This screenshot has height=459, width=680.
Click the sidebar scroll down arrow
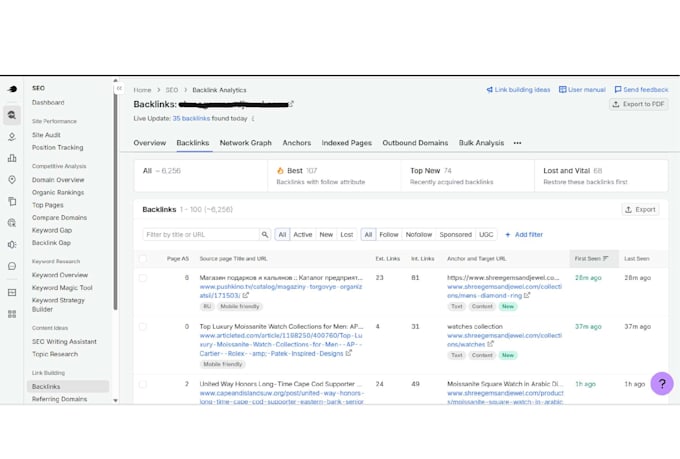(x=115, y=400)
